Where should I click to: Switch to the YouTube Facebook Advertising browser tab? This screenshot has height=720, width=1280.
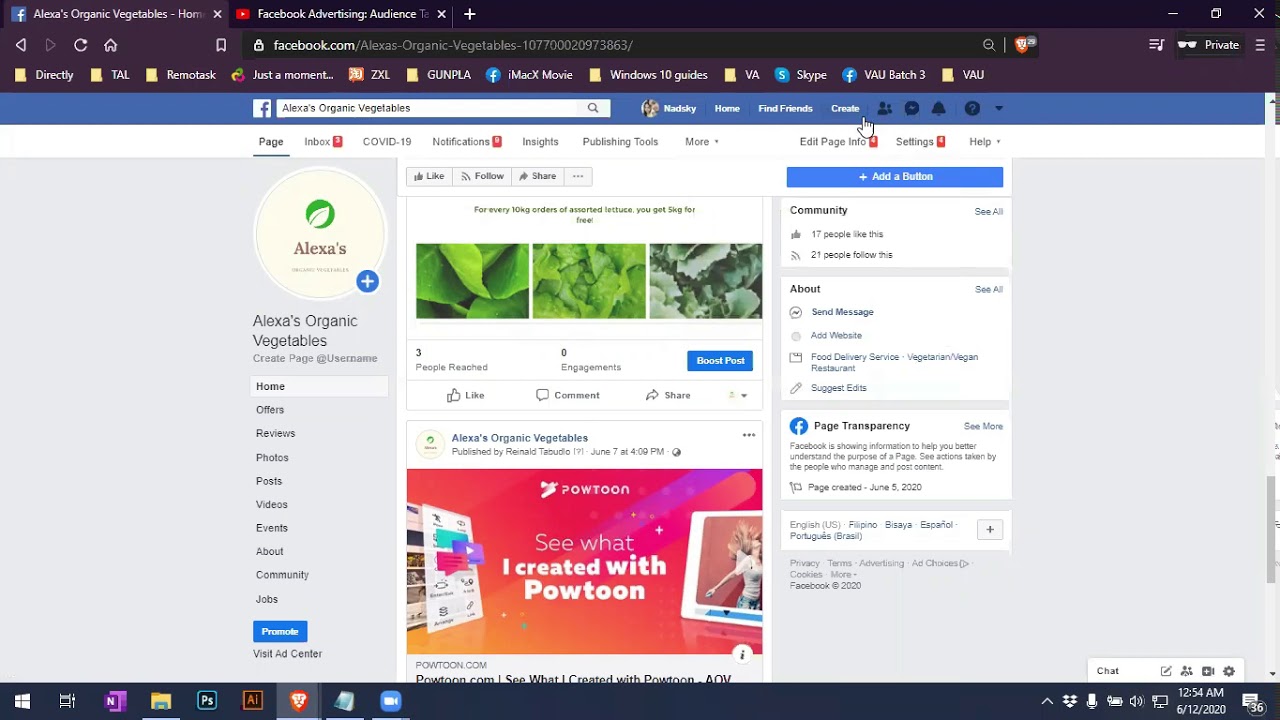(x=340, y=14)
